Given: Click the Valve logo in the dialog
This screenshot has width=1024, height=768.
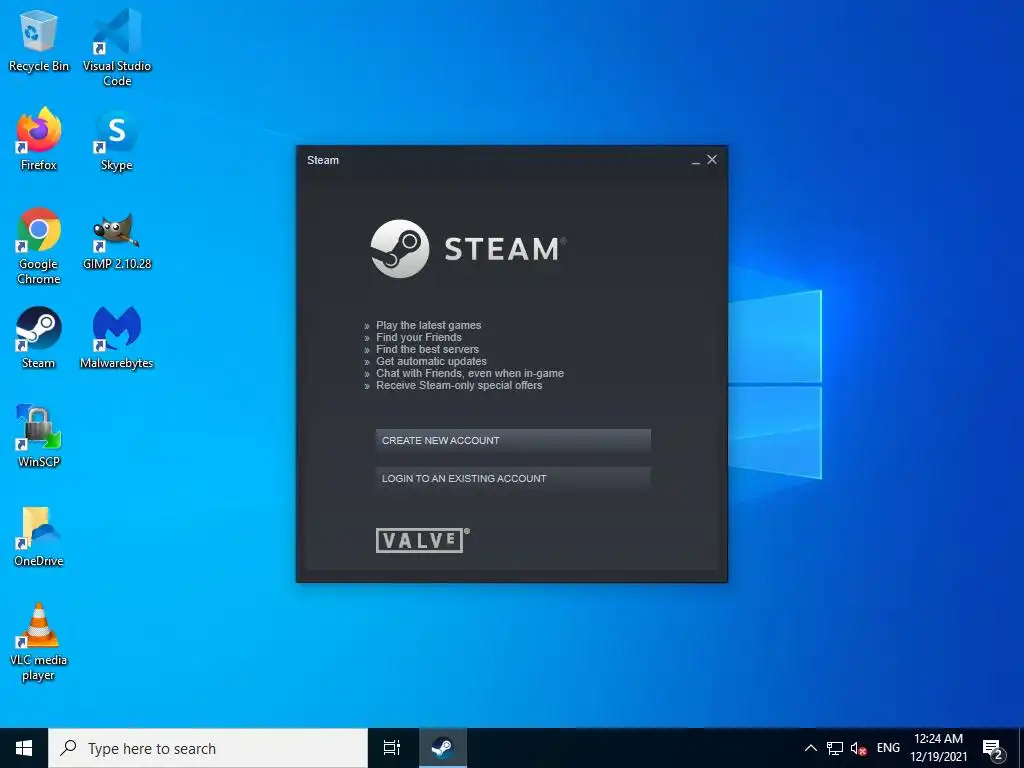Looking at the screenshot, I should (423, 540).
